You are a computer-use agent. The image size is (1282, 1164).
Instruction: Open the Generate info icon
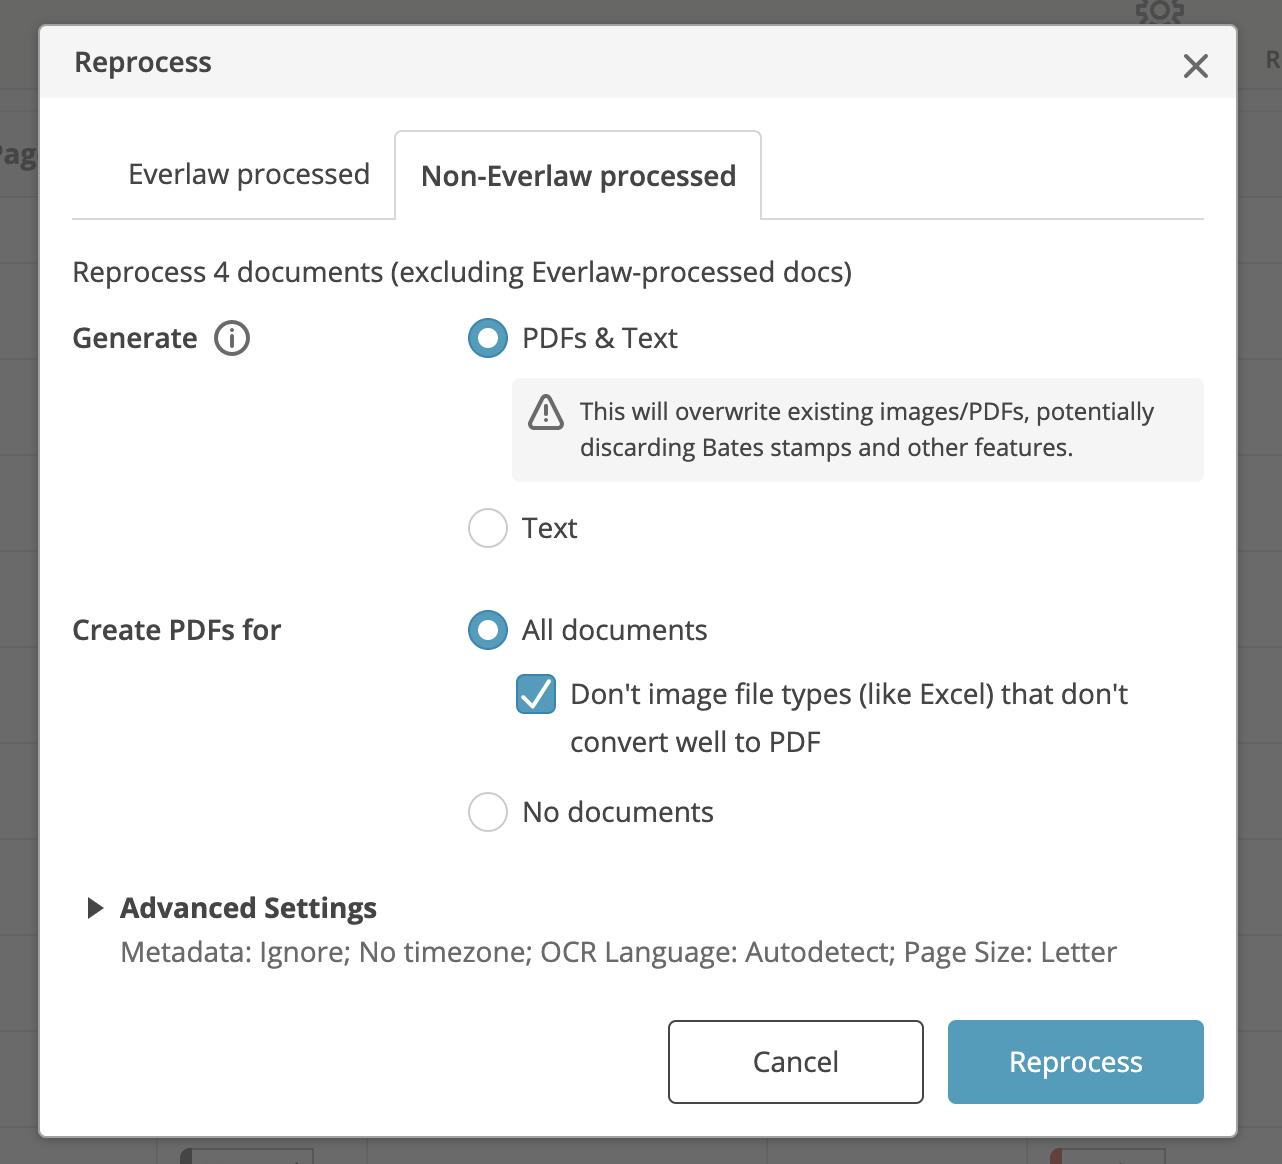(x=232, y=338)
